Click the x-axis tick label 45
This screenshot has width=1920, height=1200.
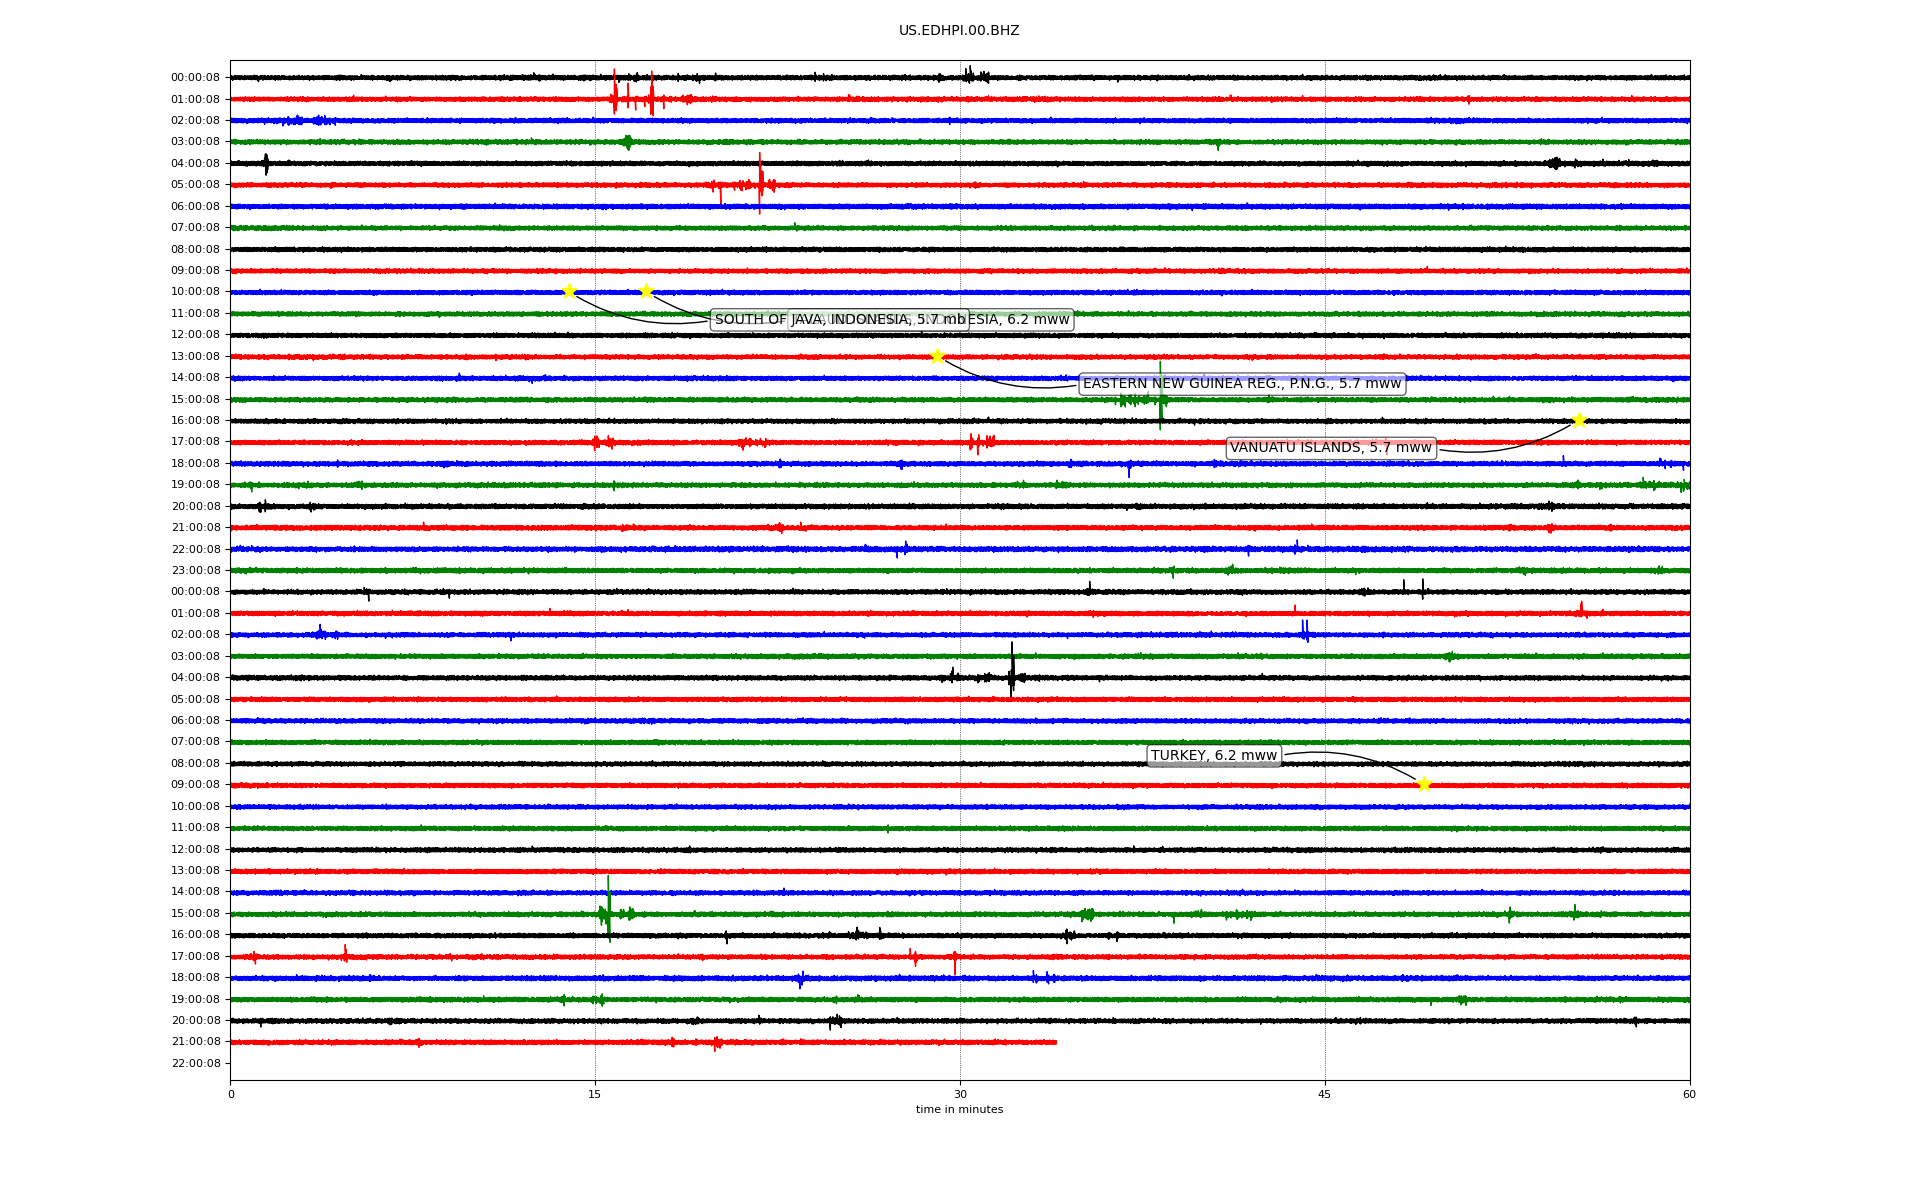1325,1094
